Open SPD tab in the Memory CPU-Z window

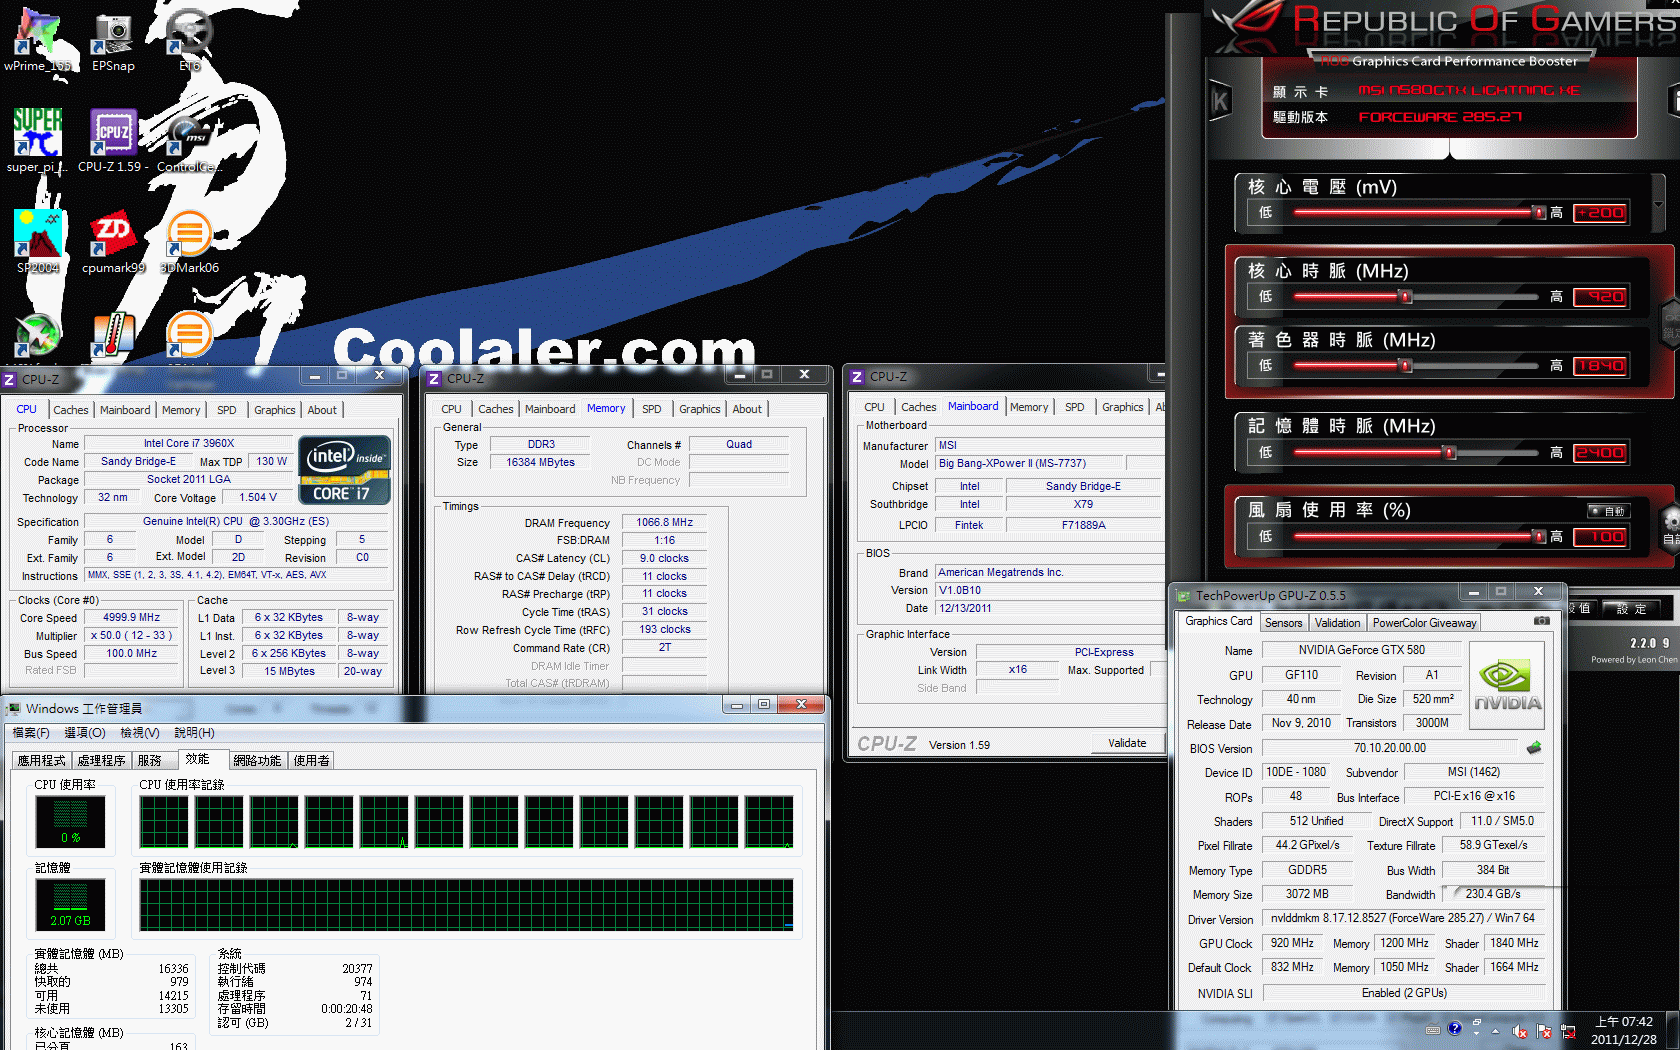point(652,409)
